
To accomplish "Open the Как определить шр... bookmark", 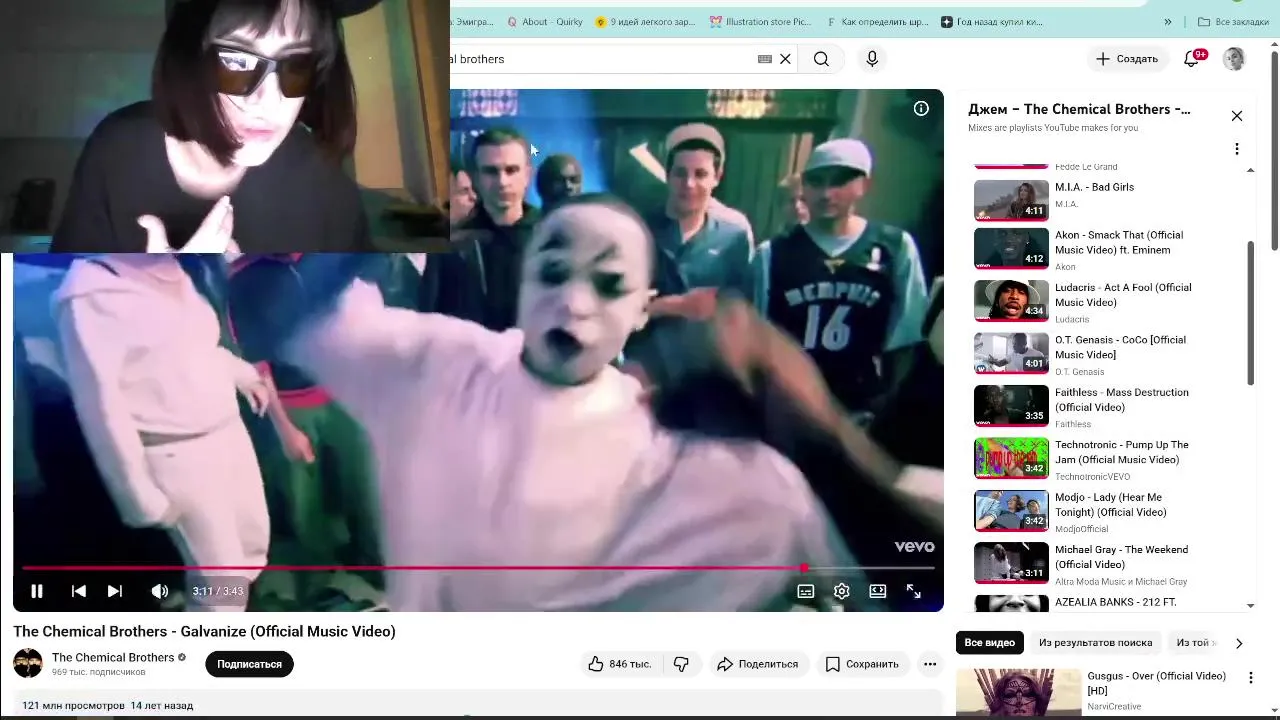I will pos(876,22).
